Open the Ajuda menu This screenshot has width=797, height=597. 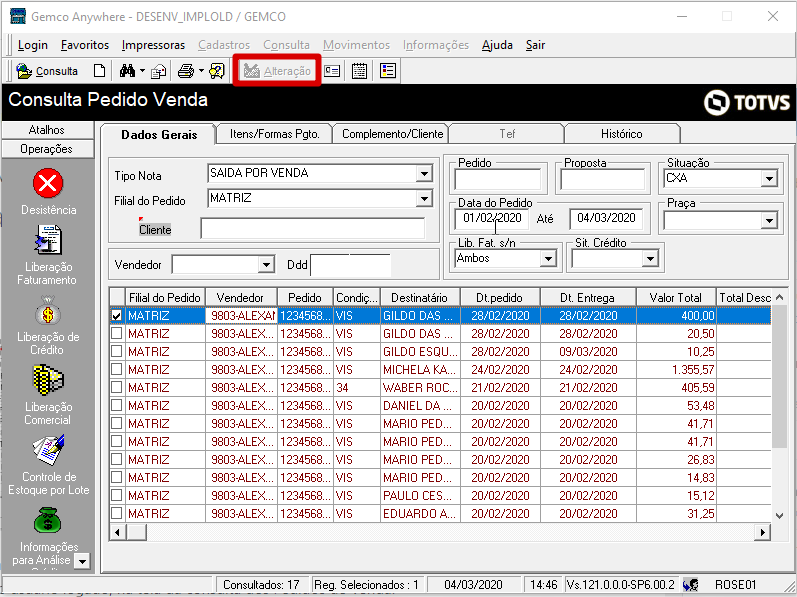pyautogui.click(x=497, y=45)
